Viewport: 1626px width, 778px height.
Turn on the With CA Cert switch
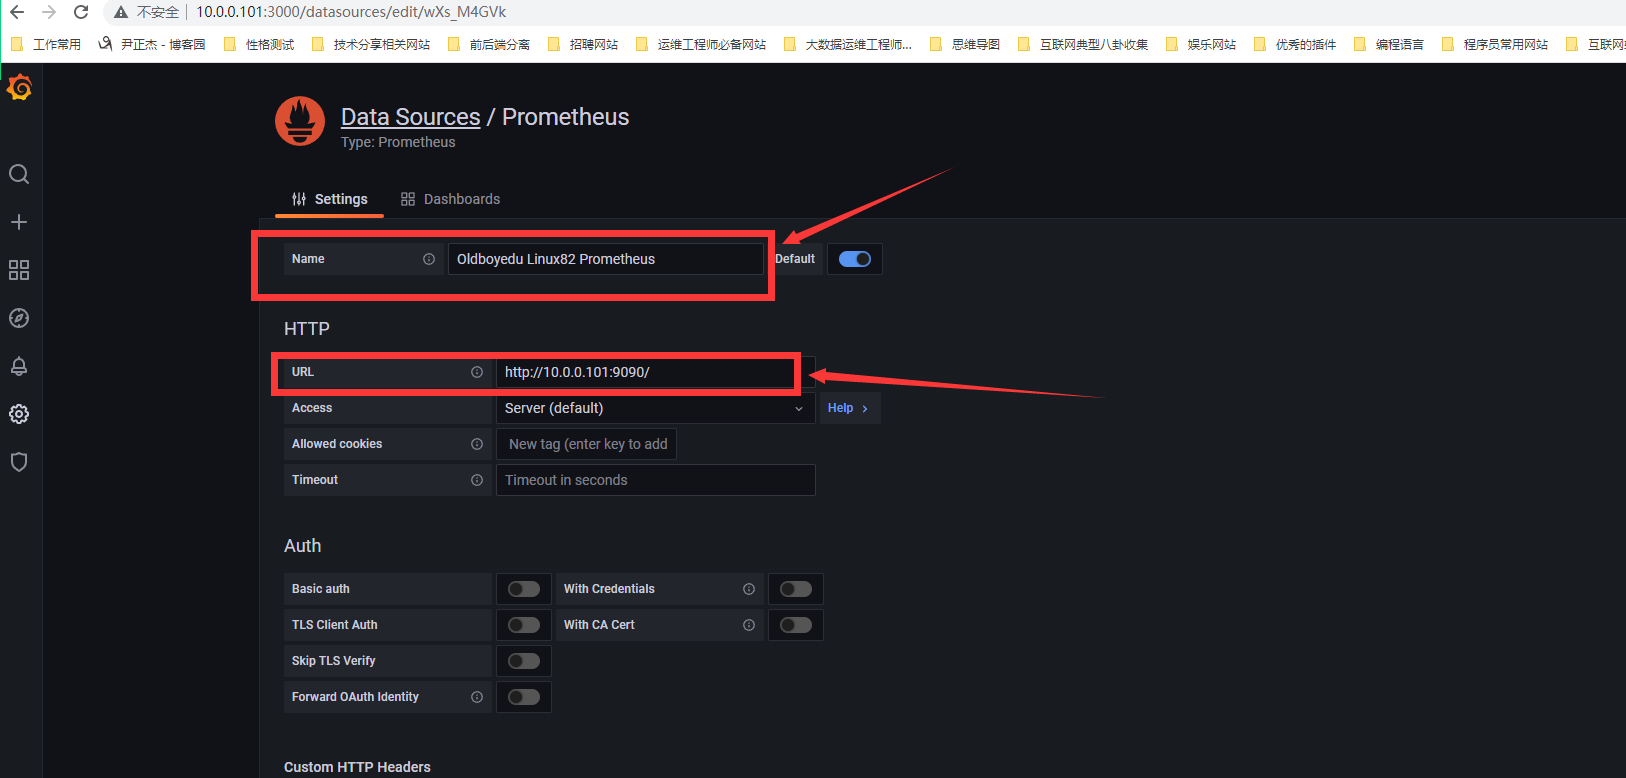point(796,625)
